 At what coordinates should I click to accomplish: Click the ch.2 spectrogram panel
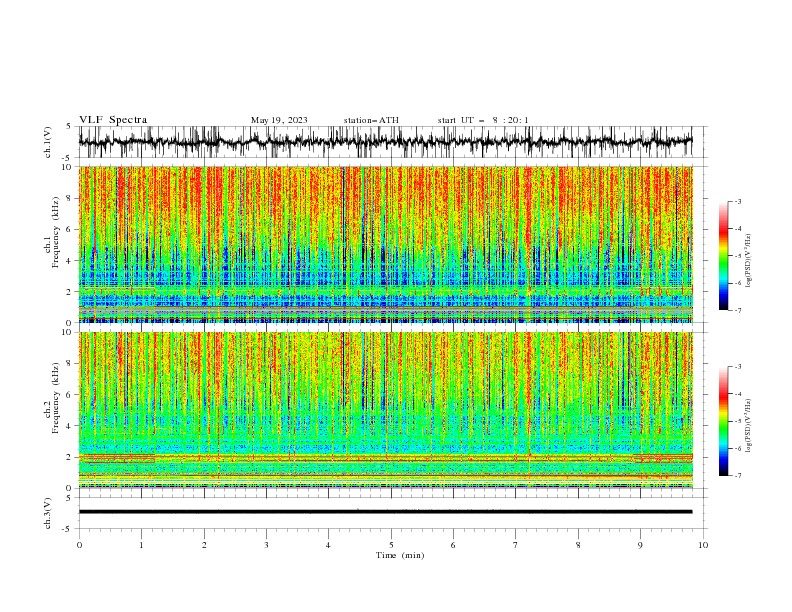point(386,410)
